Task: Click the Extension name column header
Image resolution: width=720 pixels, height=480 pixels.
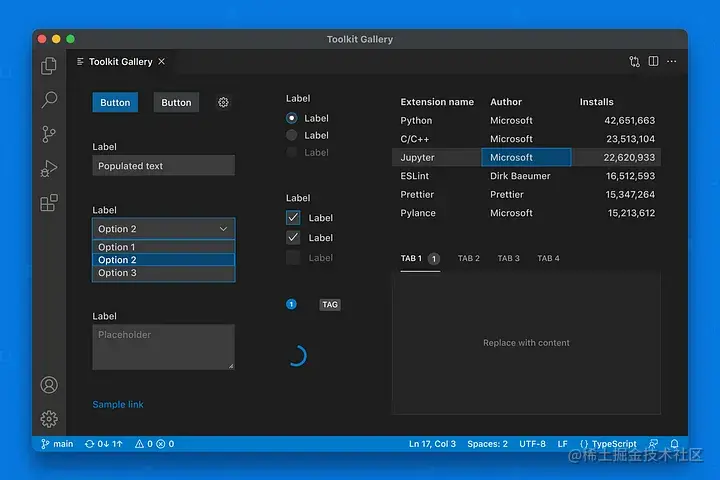Action: pyautogui.click(x=437, y=102)
